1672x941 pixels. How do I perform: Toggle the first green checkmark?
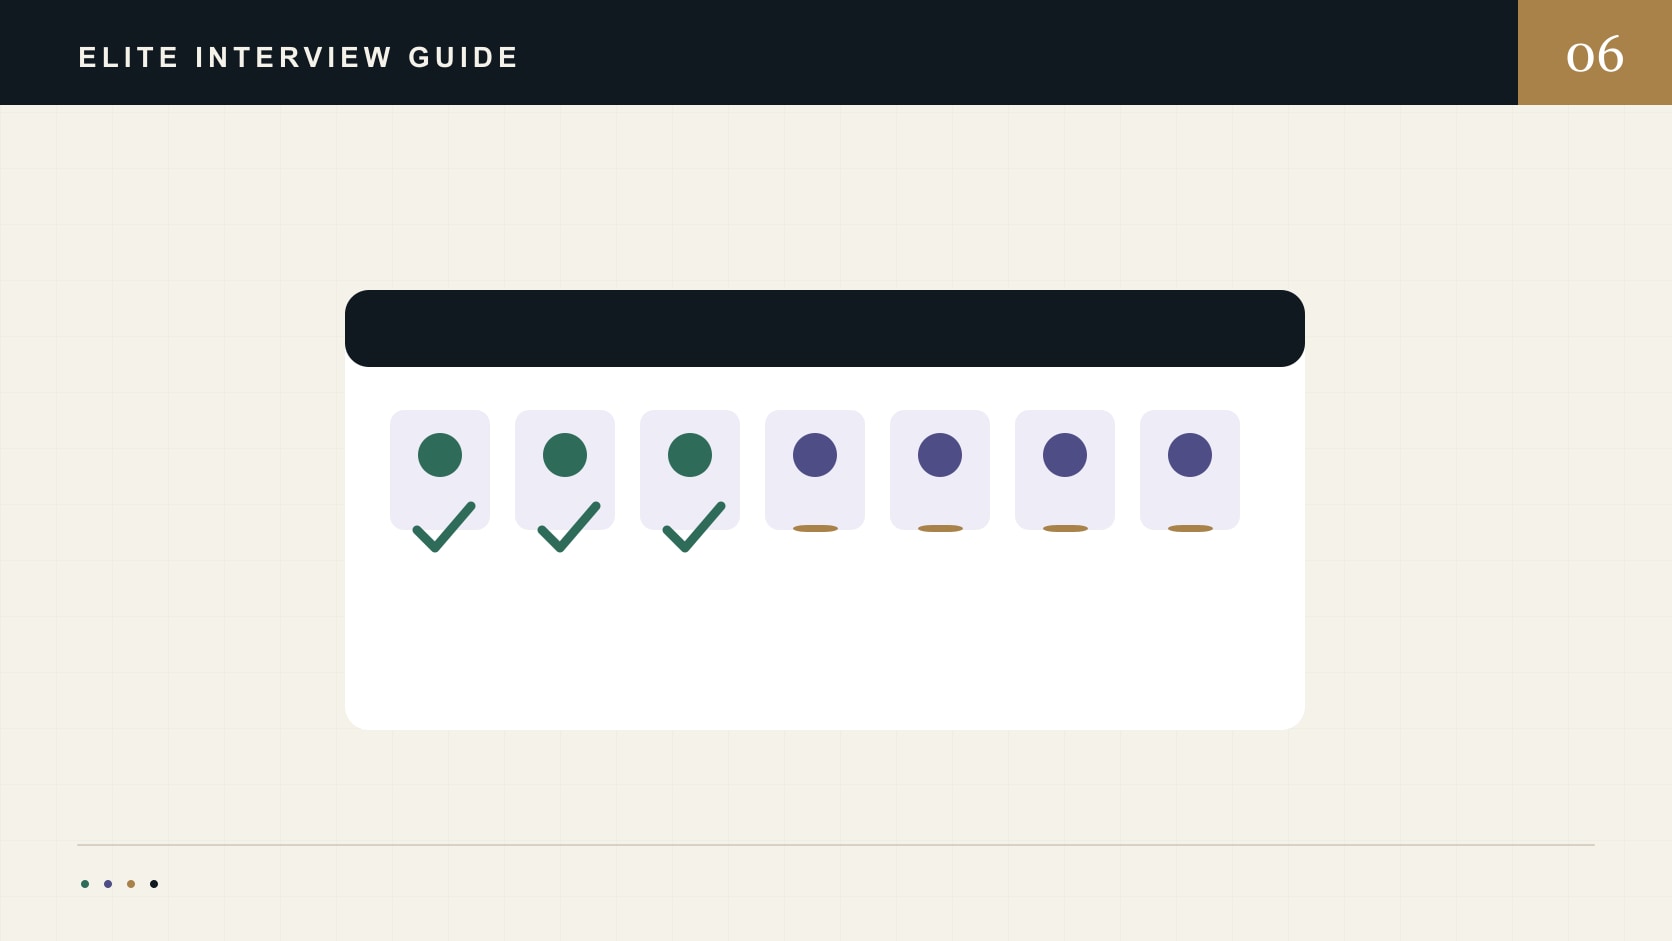pos(444,527)
